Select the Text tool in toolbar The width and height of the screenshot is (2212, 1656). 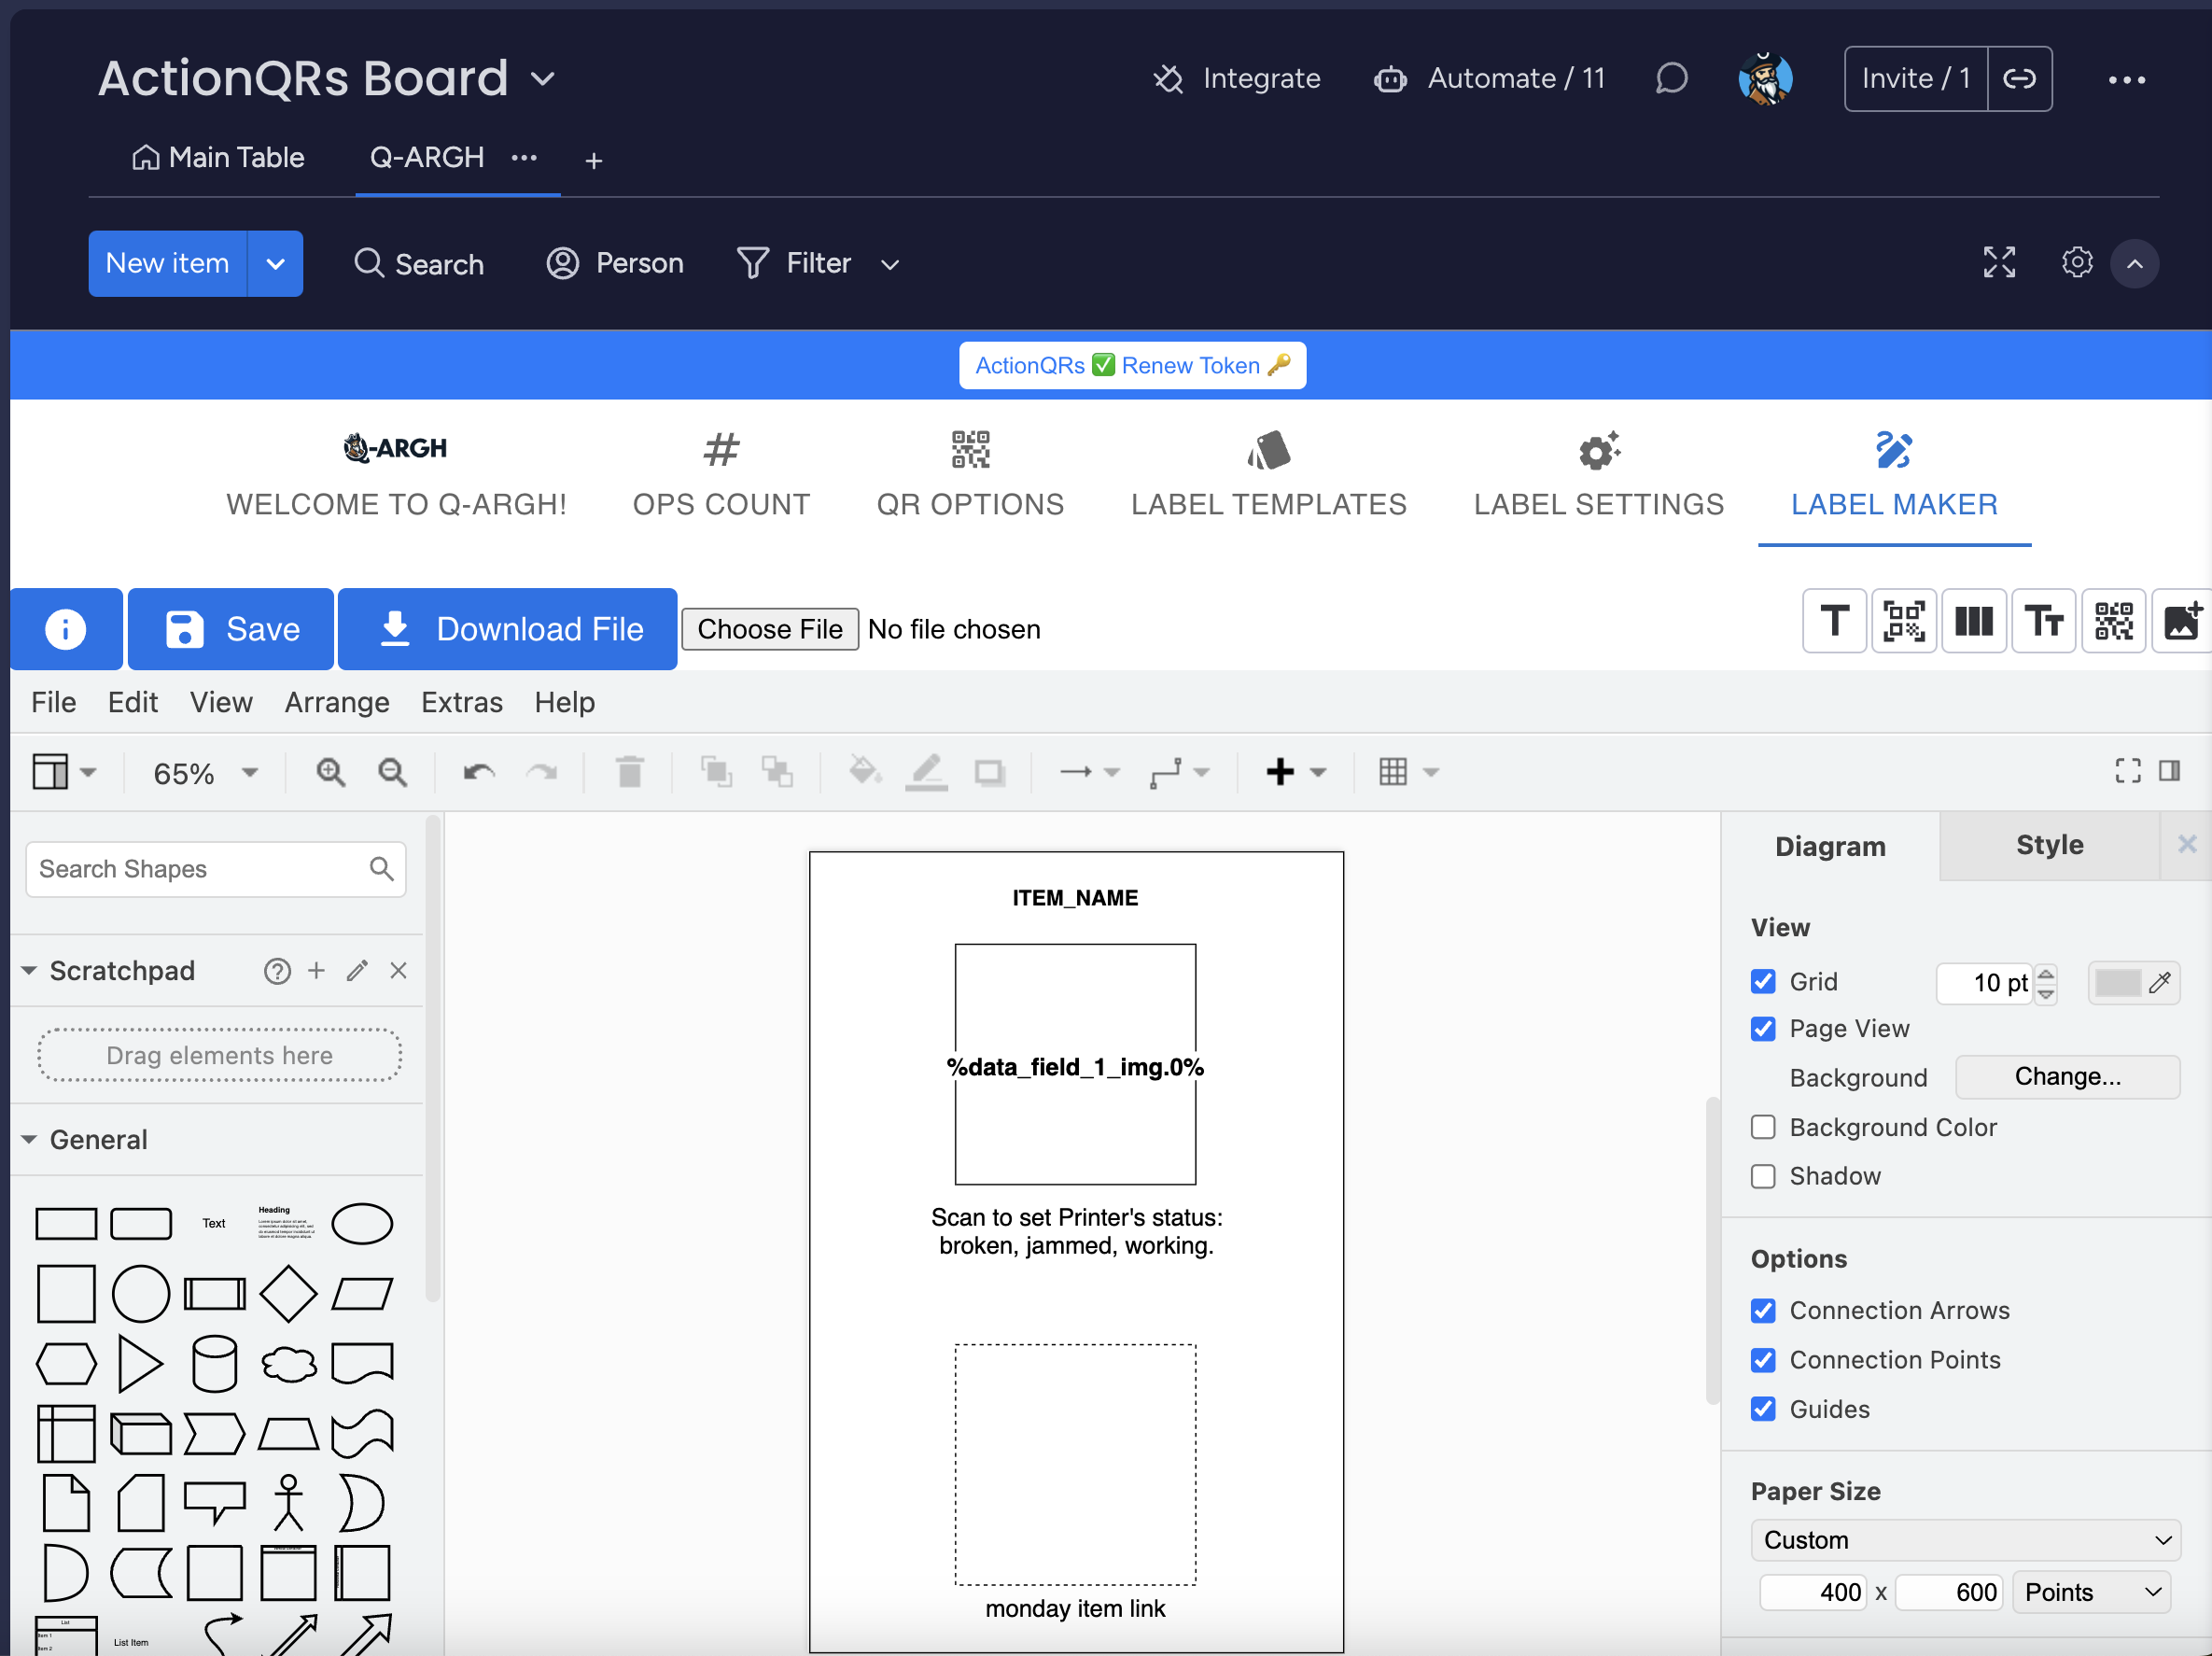click(x=1837, y=623)
